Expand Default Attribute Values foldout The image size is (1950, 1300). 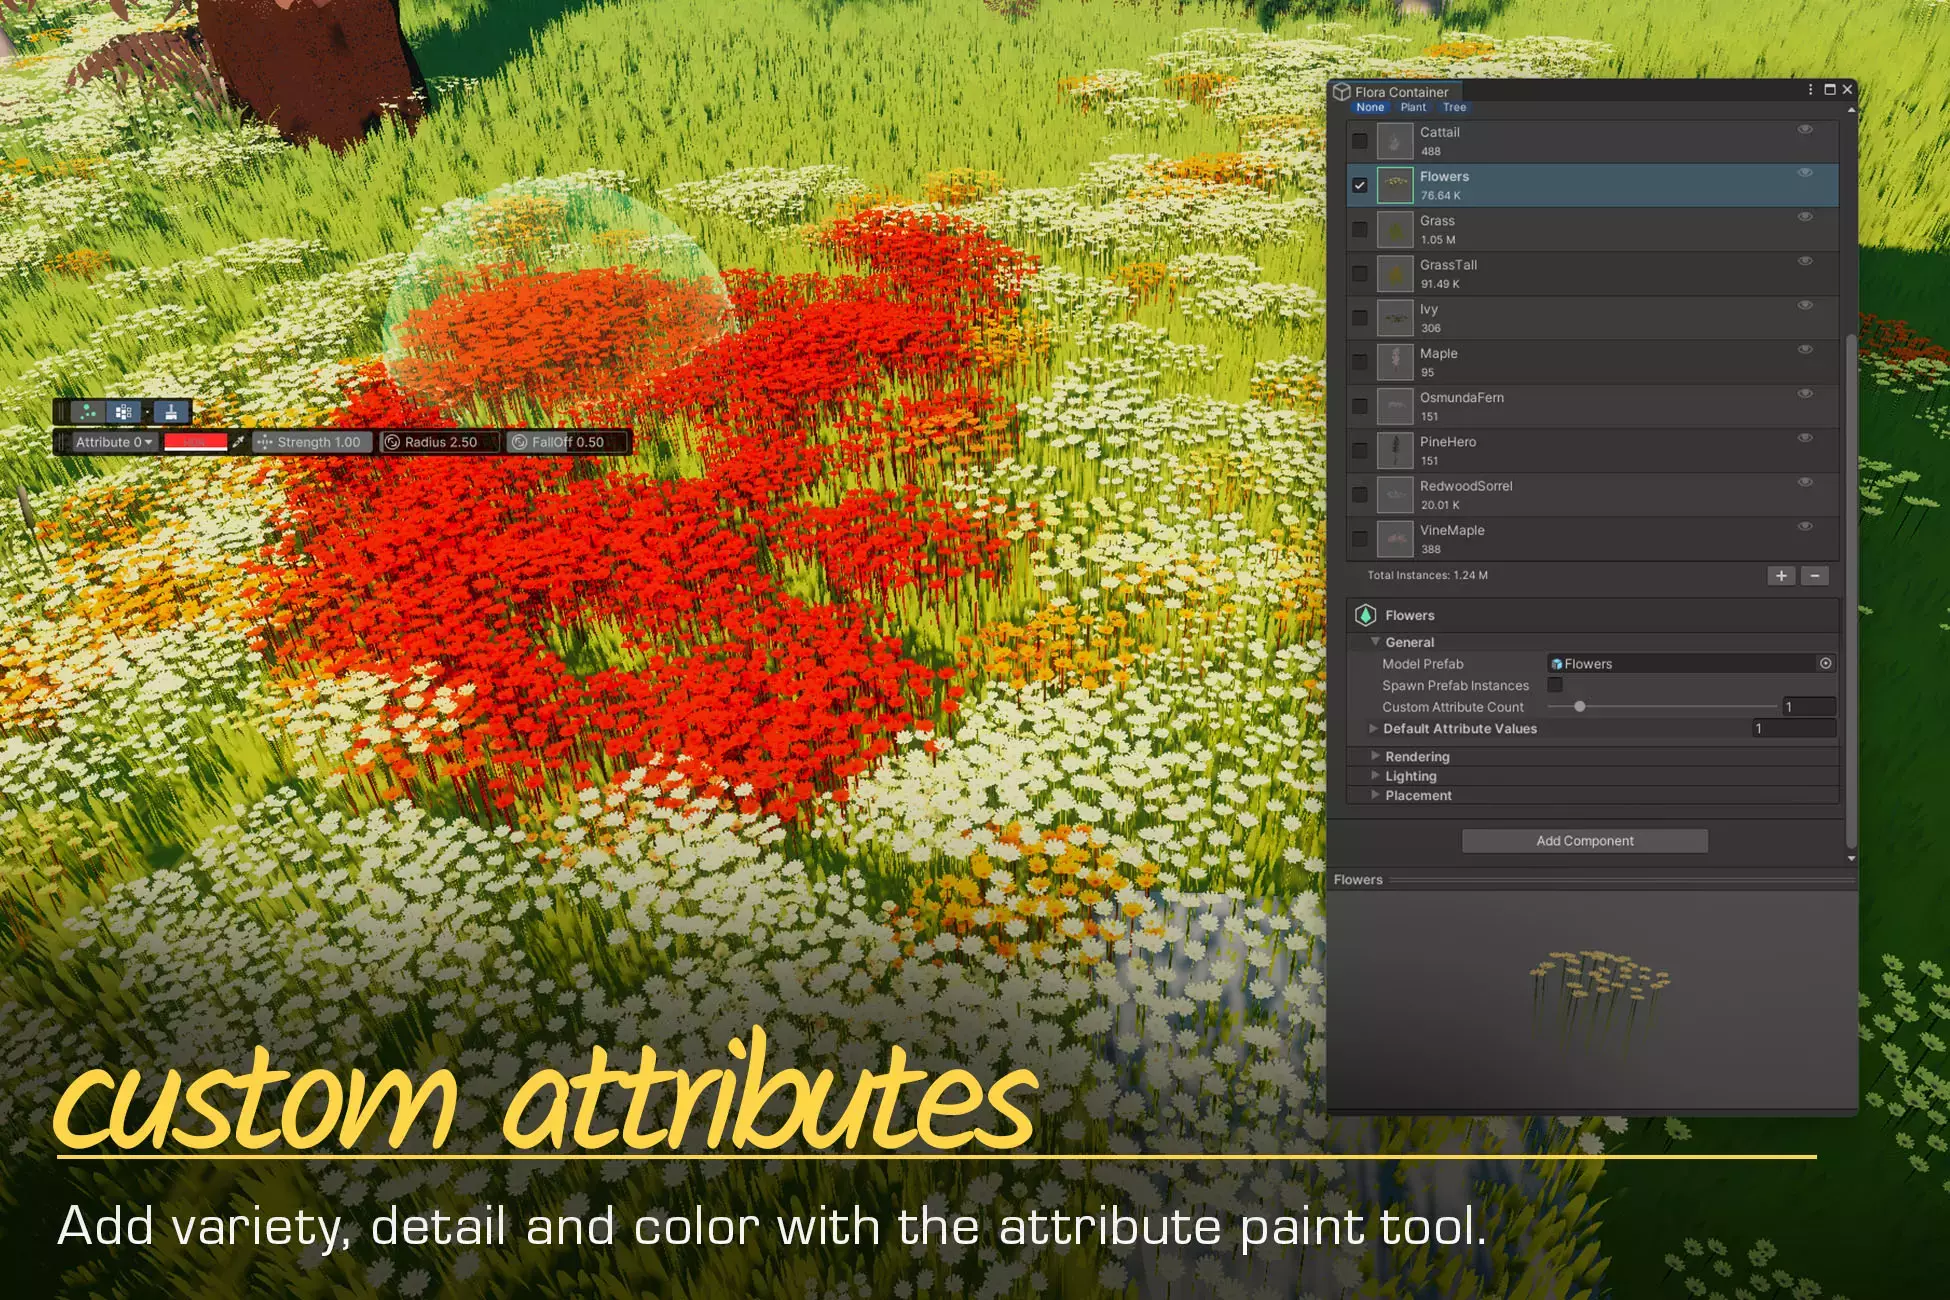pyautogui.click(x=1373, y=729)
